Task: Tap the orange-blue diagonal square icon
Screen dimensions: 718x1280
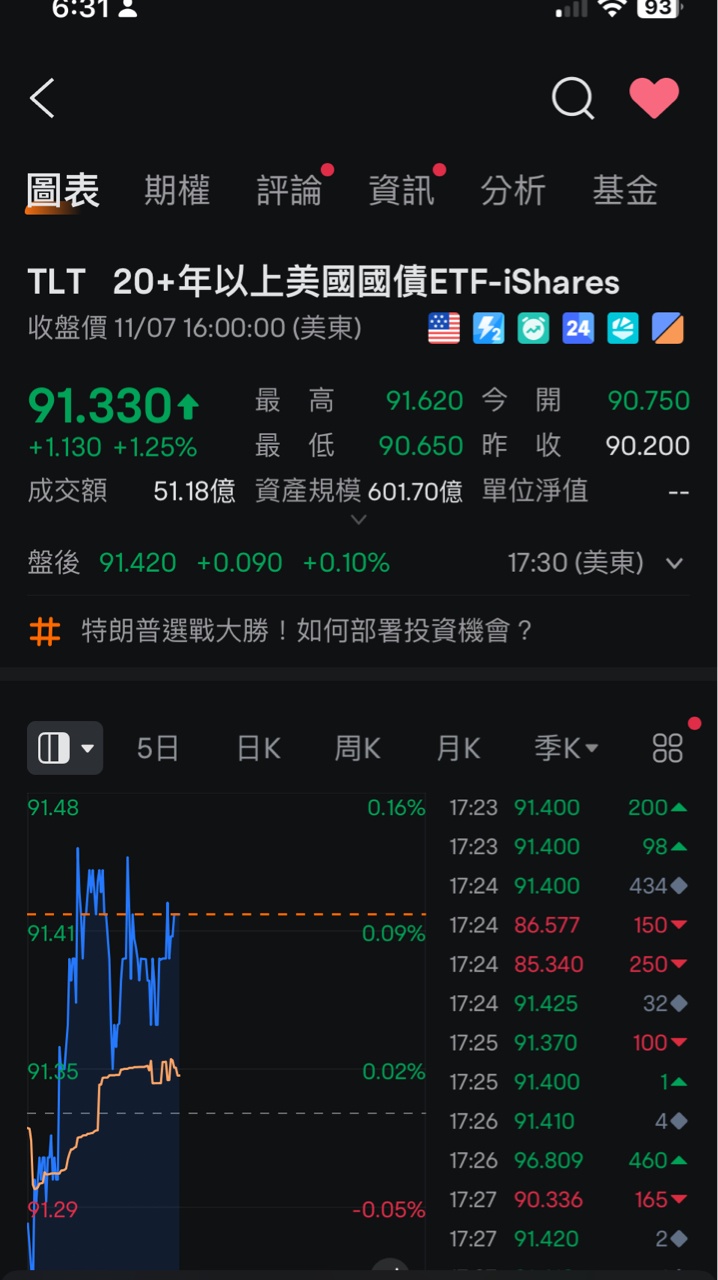Action: click(x=668, y=328)
